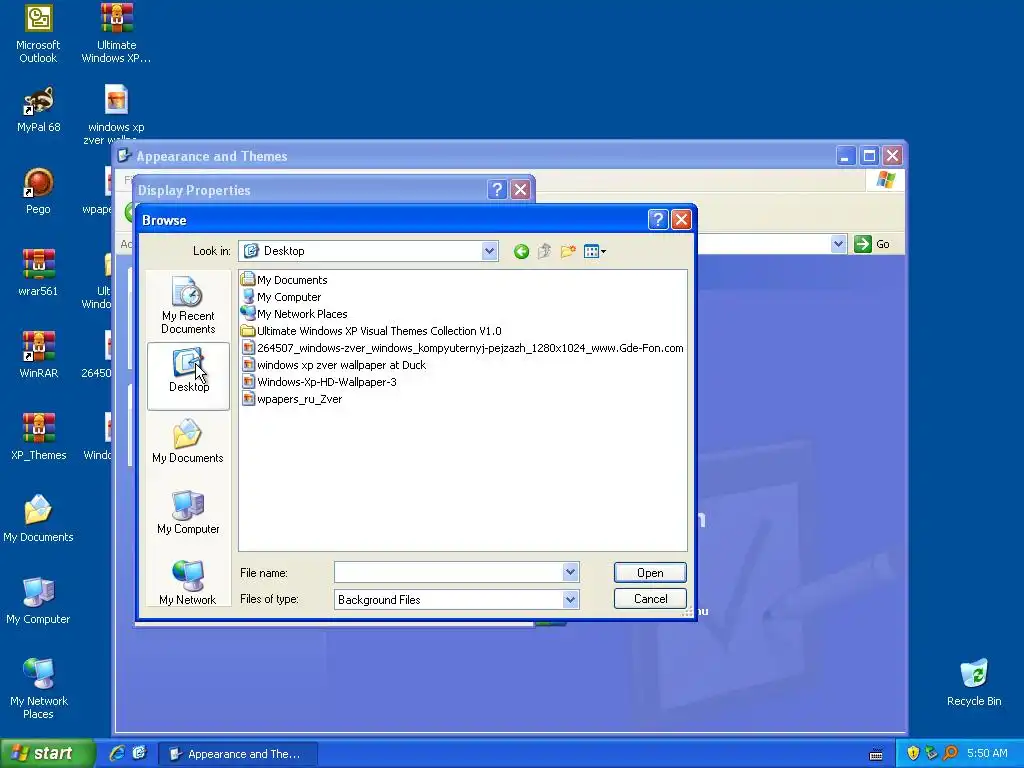Open My Computer desktop icon
The height and width of the screenshot is (768, 1024).
38,601
